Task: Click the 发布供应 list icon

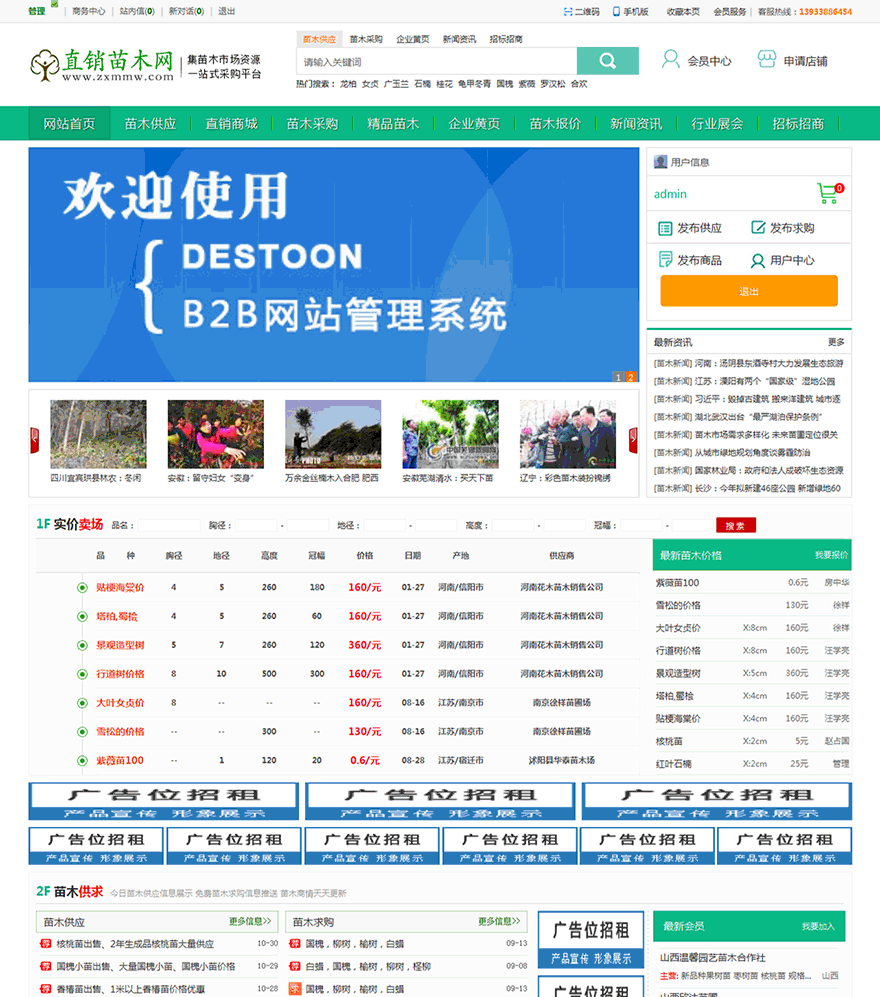Action: pyautogui.click(x=665, y=228)
